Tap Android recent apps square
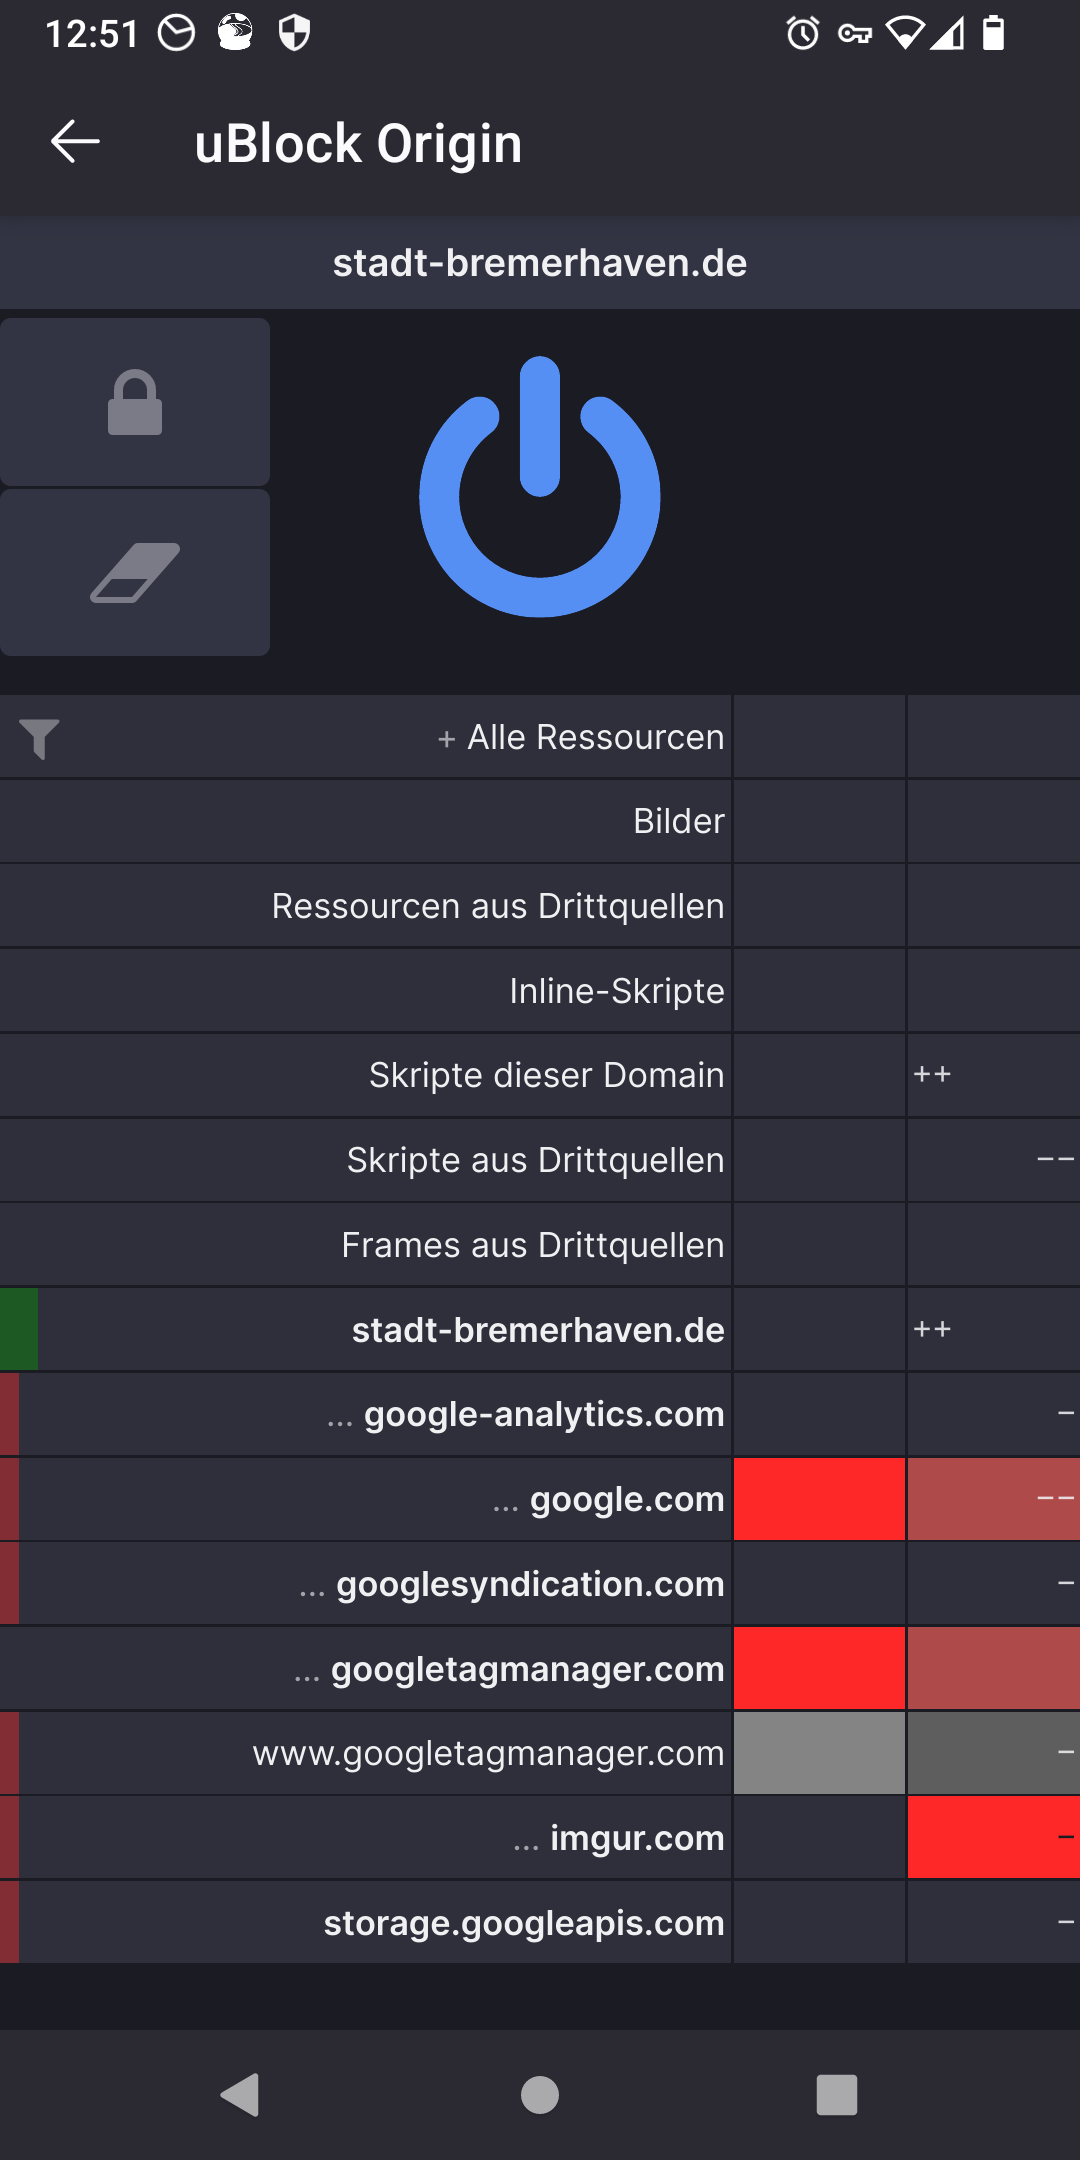This screenshot has width=1080, height=2160. pyautogui.click(x=837, y=2094)
